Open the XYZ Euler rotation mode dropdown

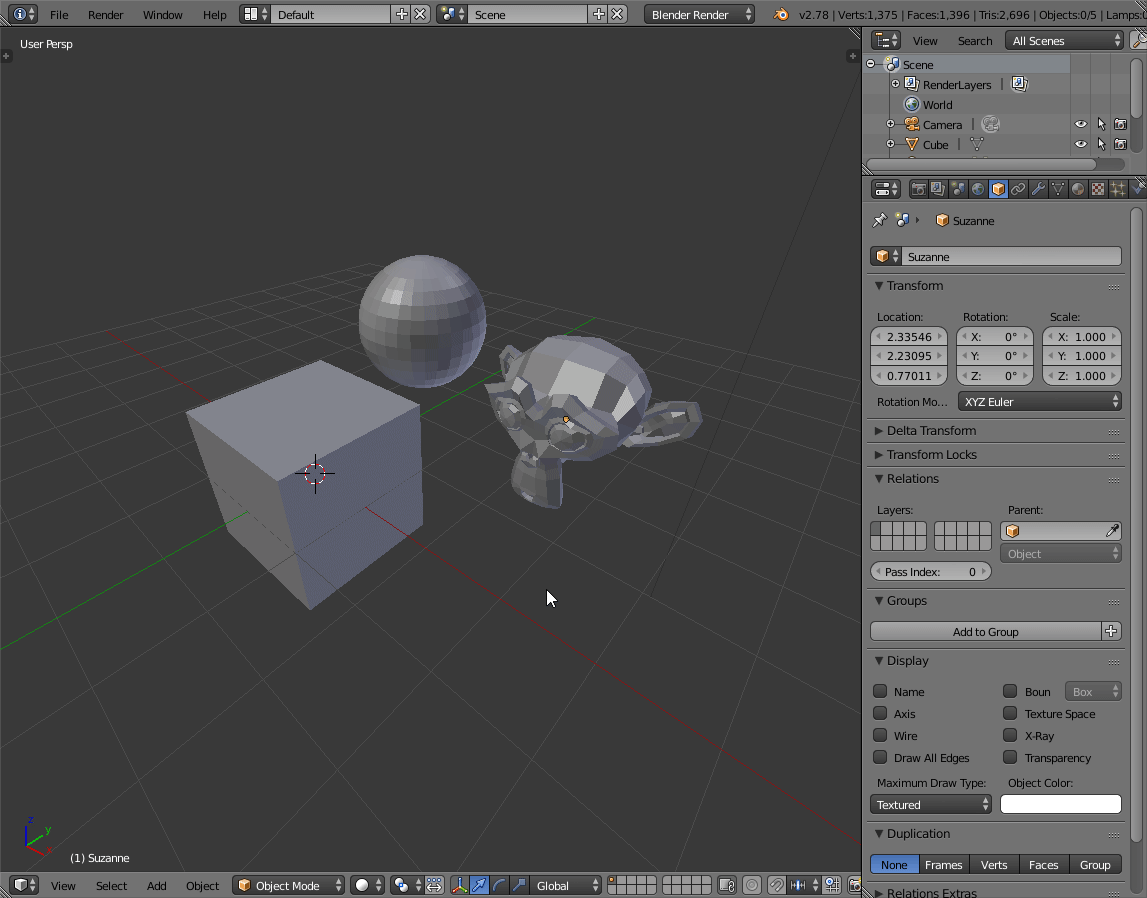click(x=1039, y=401)
